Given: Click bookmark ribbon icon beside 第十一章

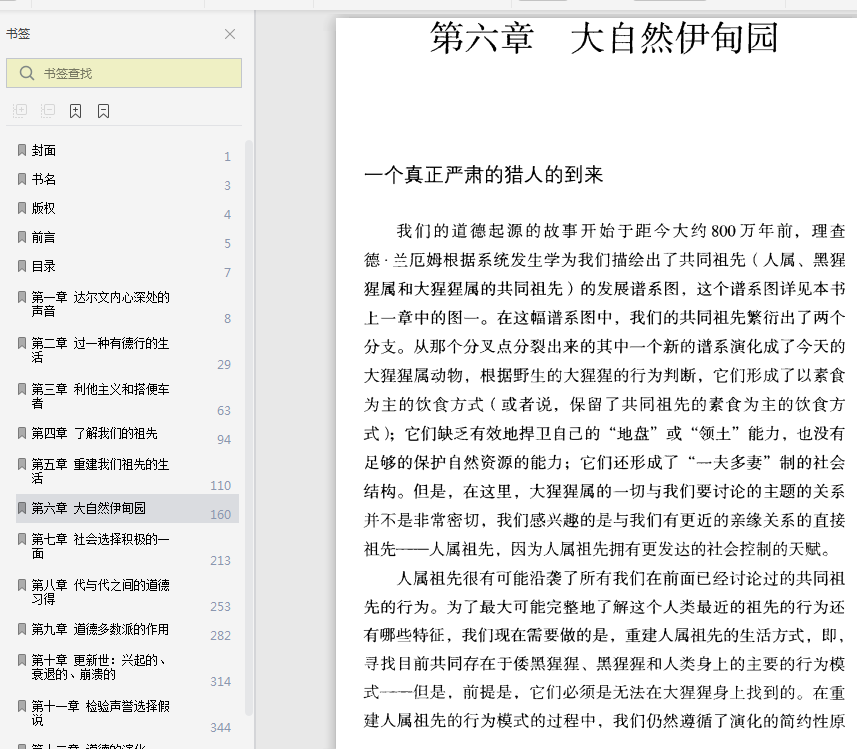Looking at the screenshot, I should point(22,706).
